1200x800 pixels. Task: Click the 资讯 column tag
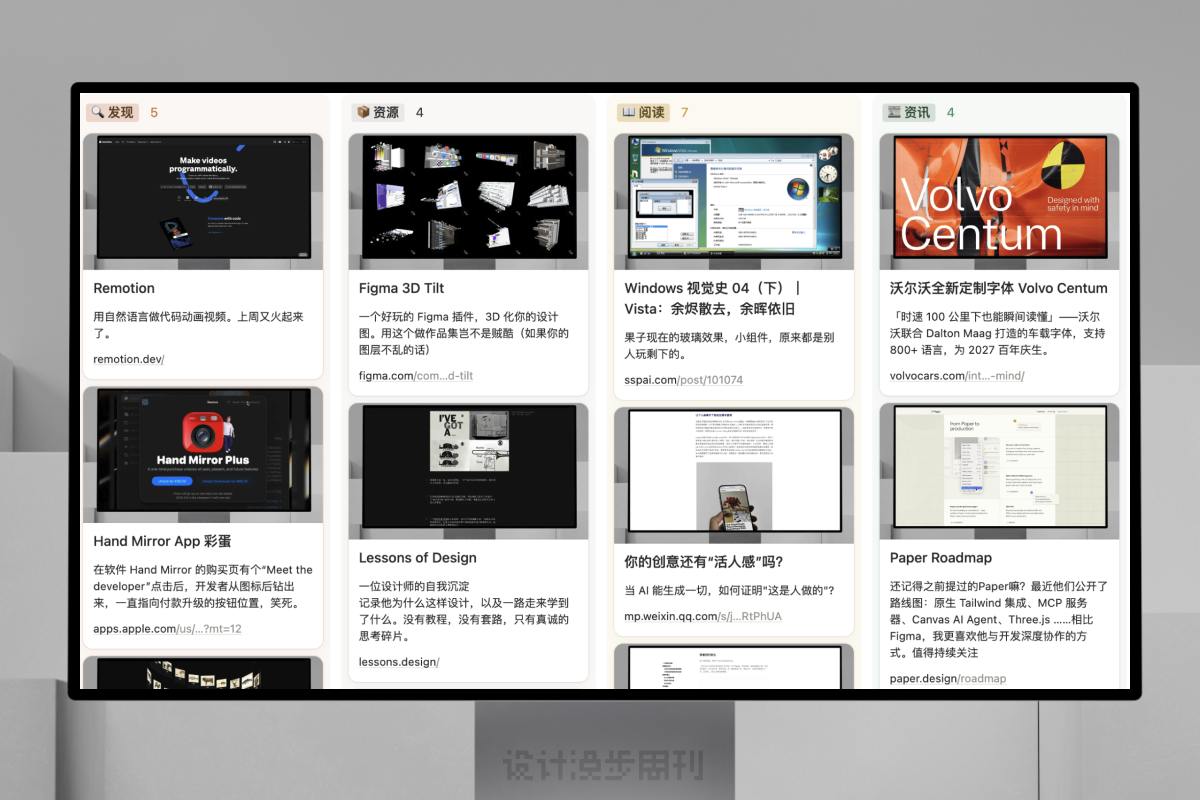(x=908, y=112)
